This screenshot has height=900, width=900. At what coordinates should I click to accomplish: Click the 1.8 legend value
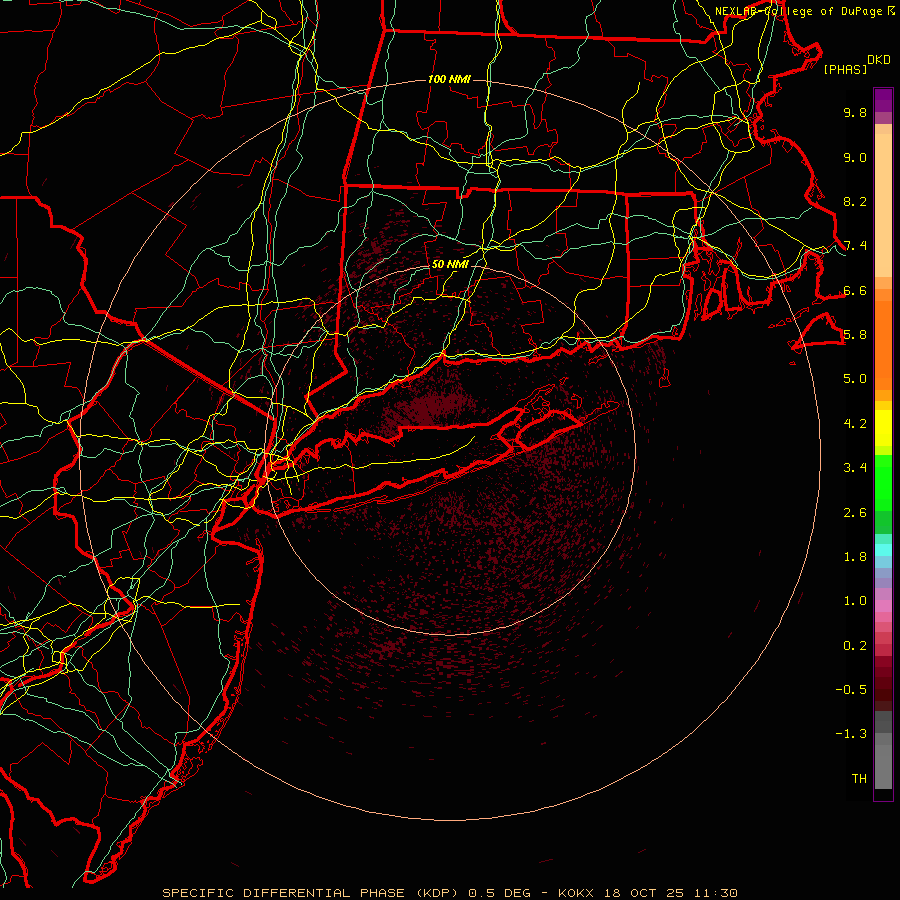855,557
